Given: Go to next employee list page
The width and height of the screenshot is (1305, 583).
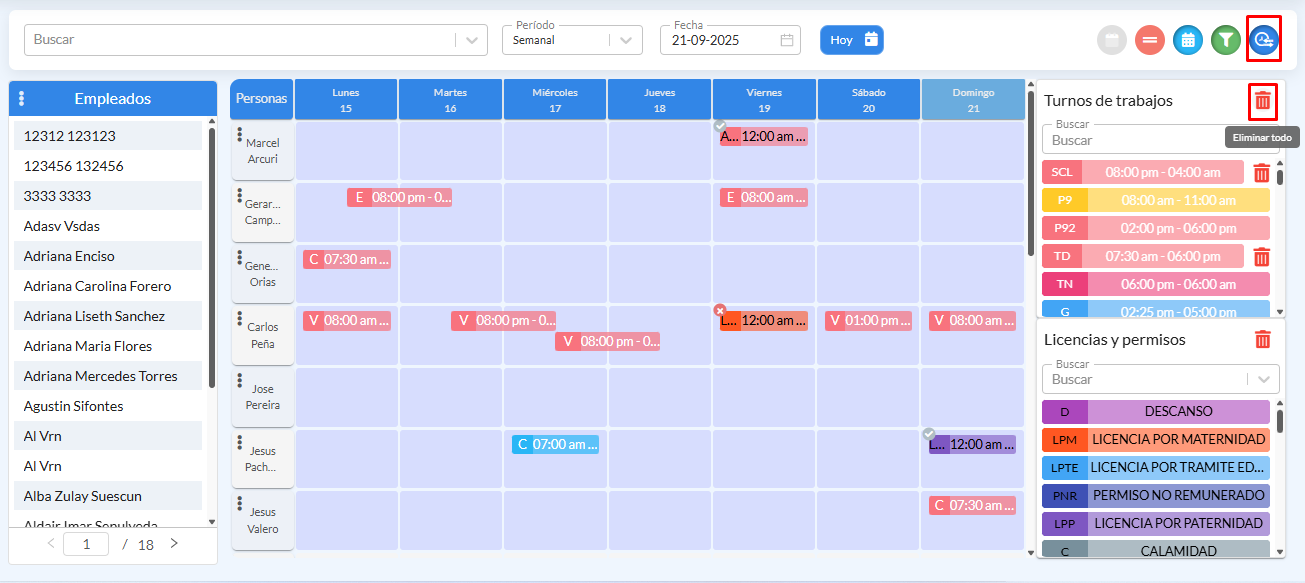Looking at the screenshot, I should pyautogui.click(x=174, y=544).
